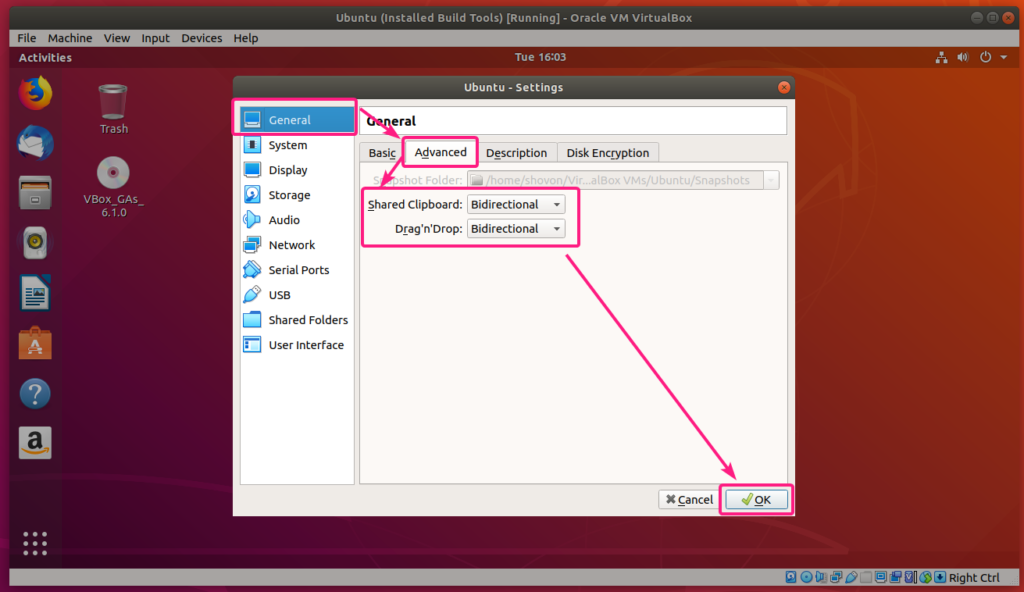Image resolution: width=1024 pixels, height=592 pixels.
Task: Click the network status icon in VM status bar
Action: (836, 577)
